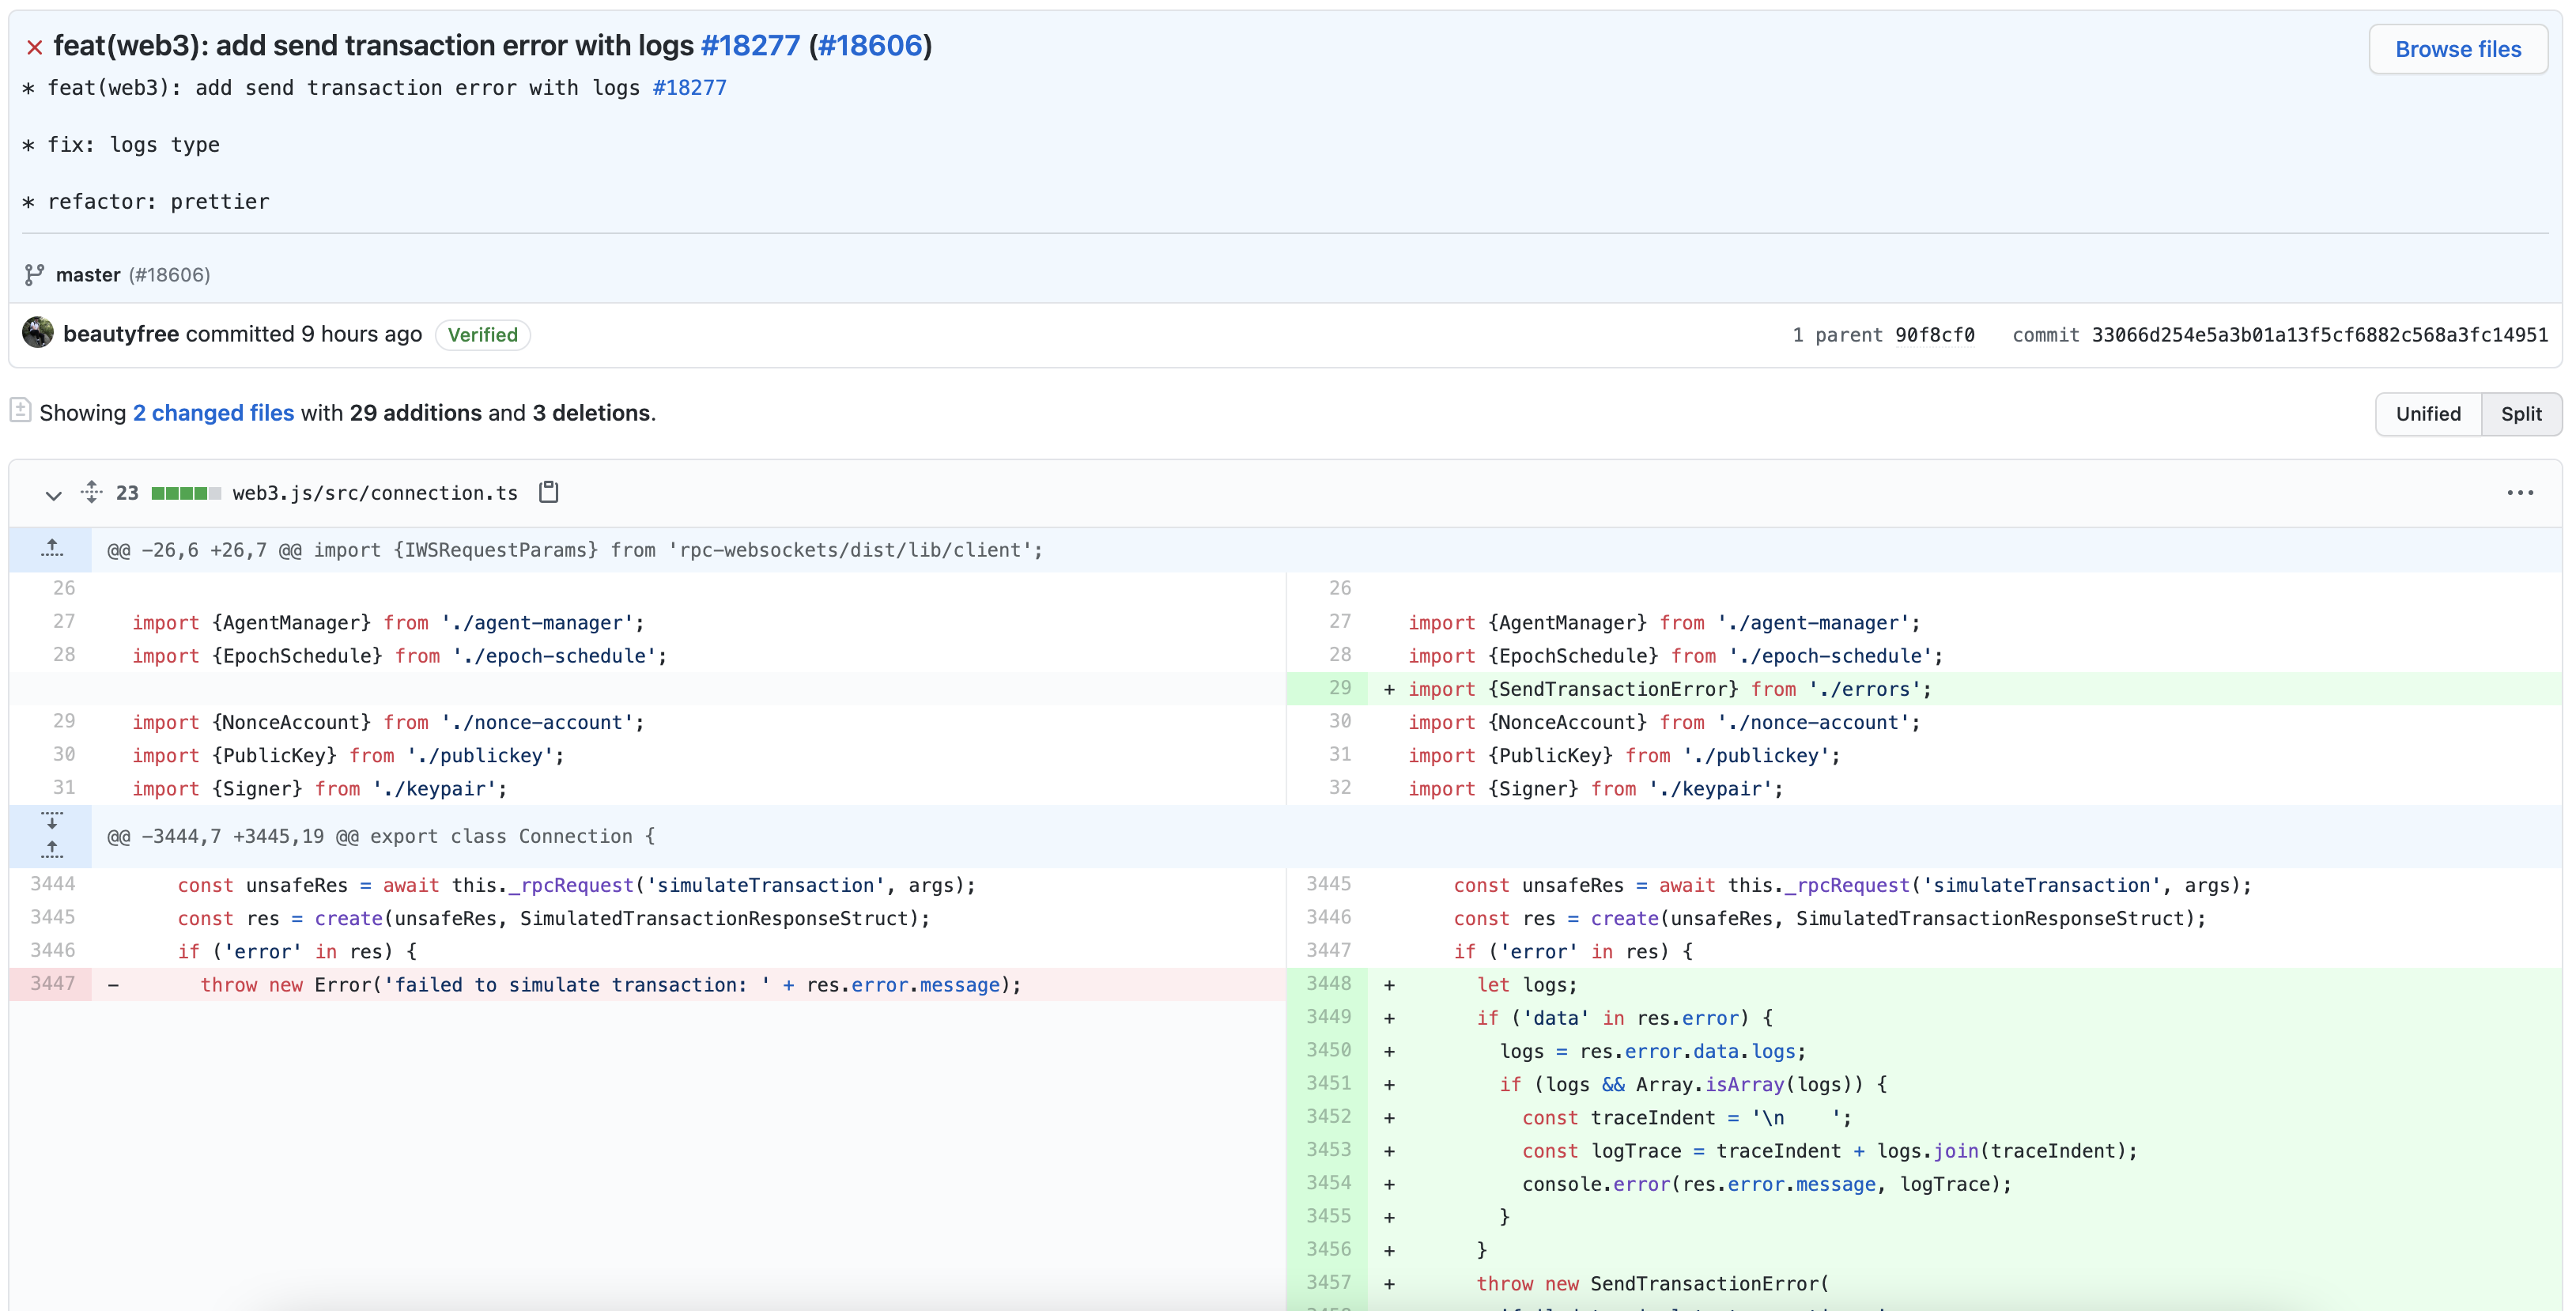The width and height of the screenshot is (2576, 1311).
Task: Click the file summary icon beside Showing
Action: pyautogui.click(x=20, y=410)
